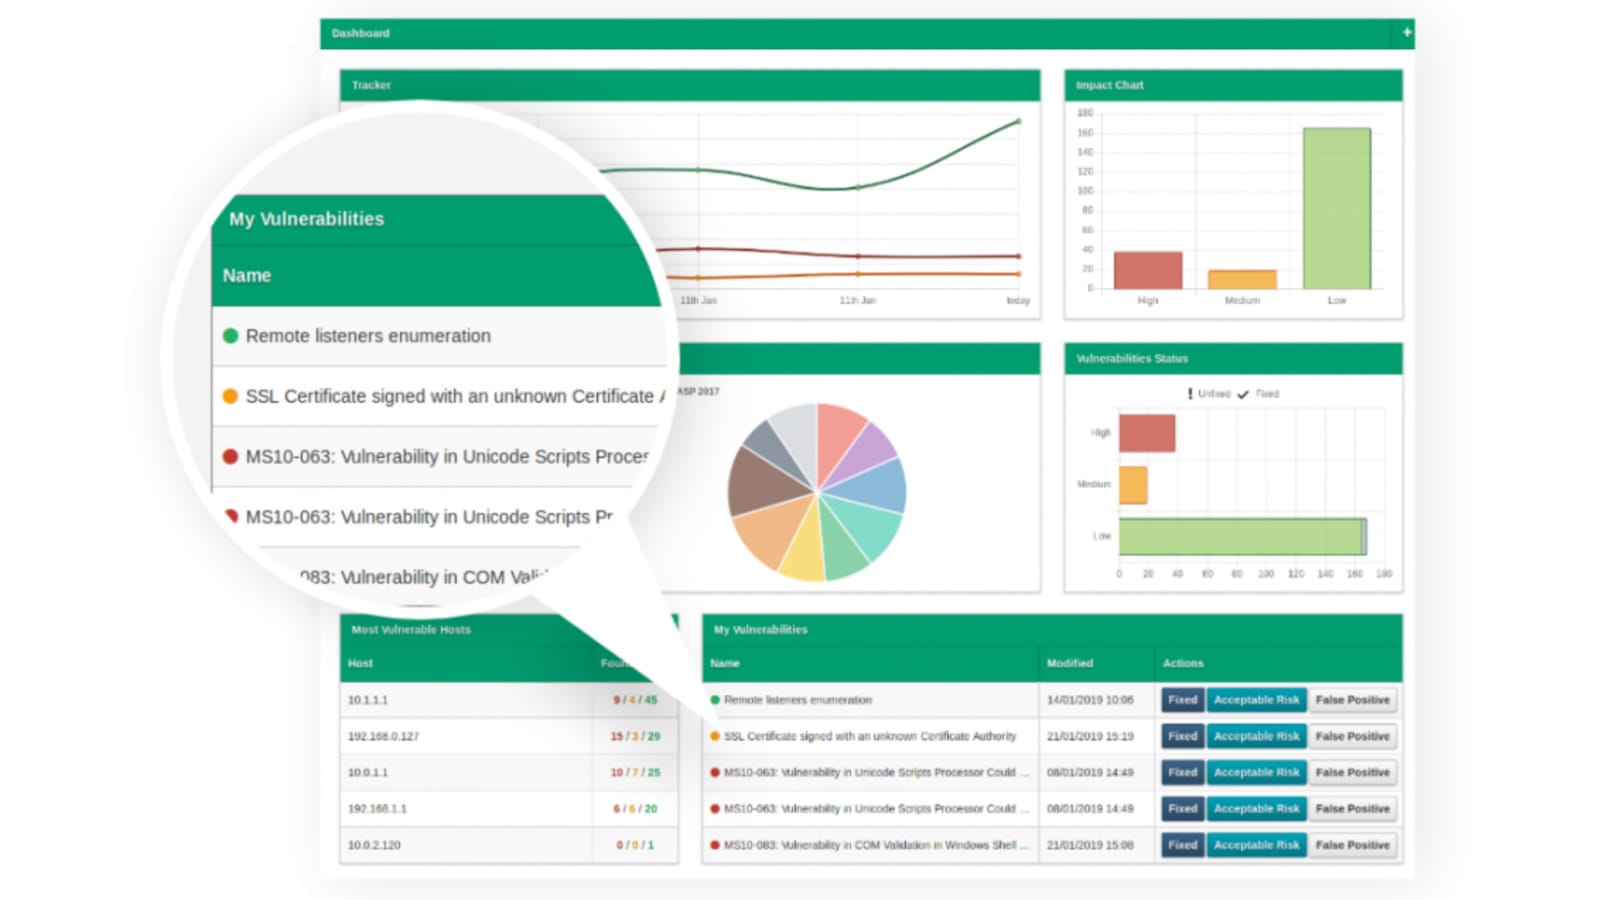Sort hosts by Host column header

[360, 663]
